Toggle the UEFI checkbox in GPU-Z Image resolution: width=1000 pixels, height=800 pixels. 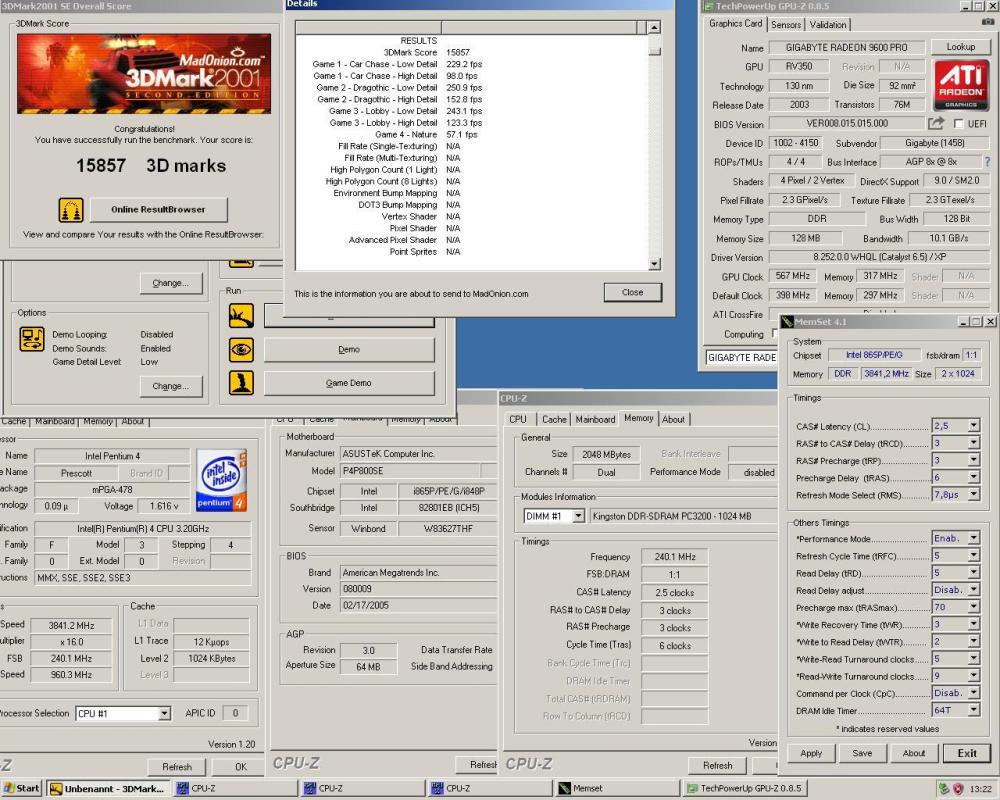click(x=958, y=124)
